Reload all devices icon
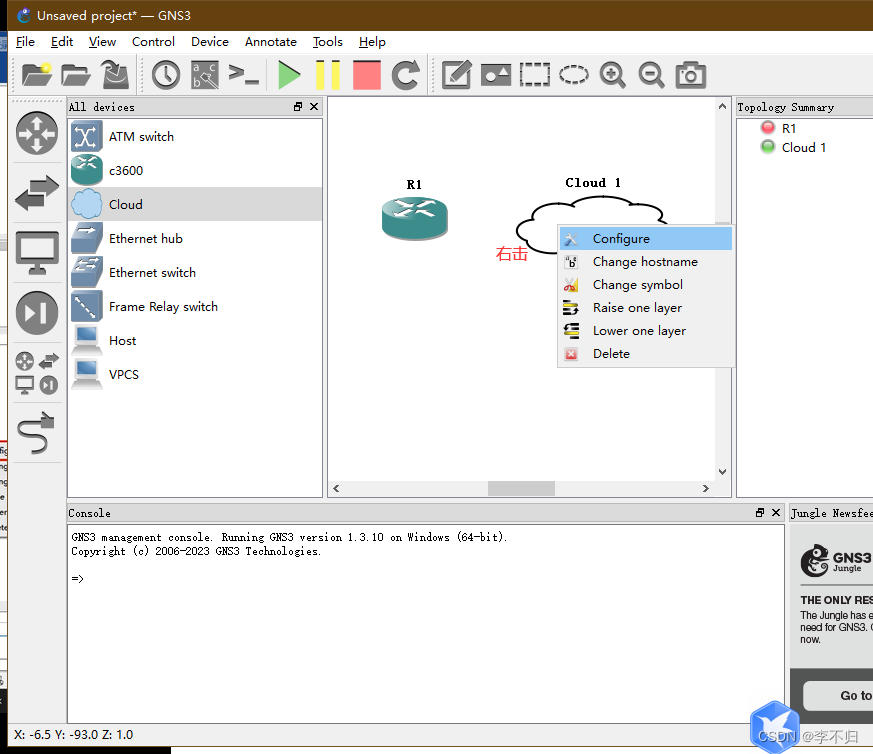This screenshot has width=873, height=754. click(405, 75)
